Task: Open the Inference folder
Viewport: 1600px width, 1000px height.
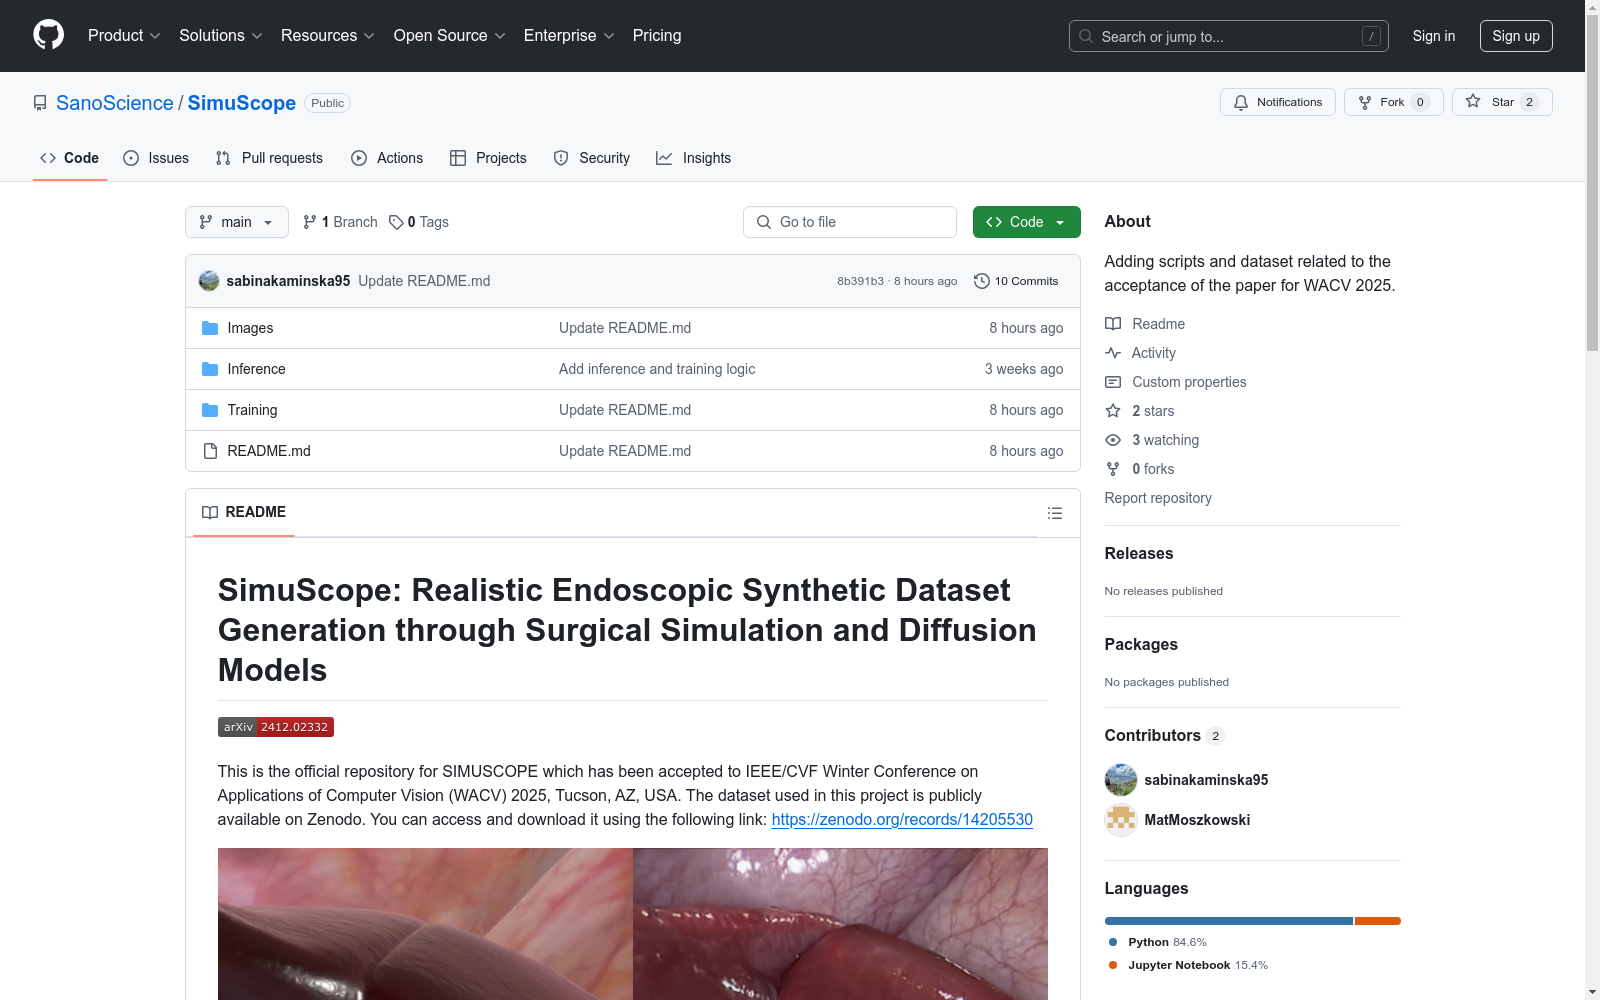Action: 256,369
